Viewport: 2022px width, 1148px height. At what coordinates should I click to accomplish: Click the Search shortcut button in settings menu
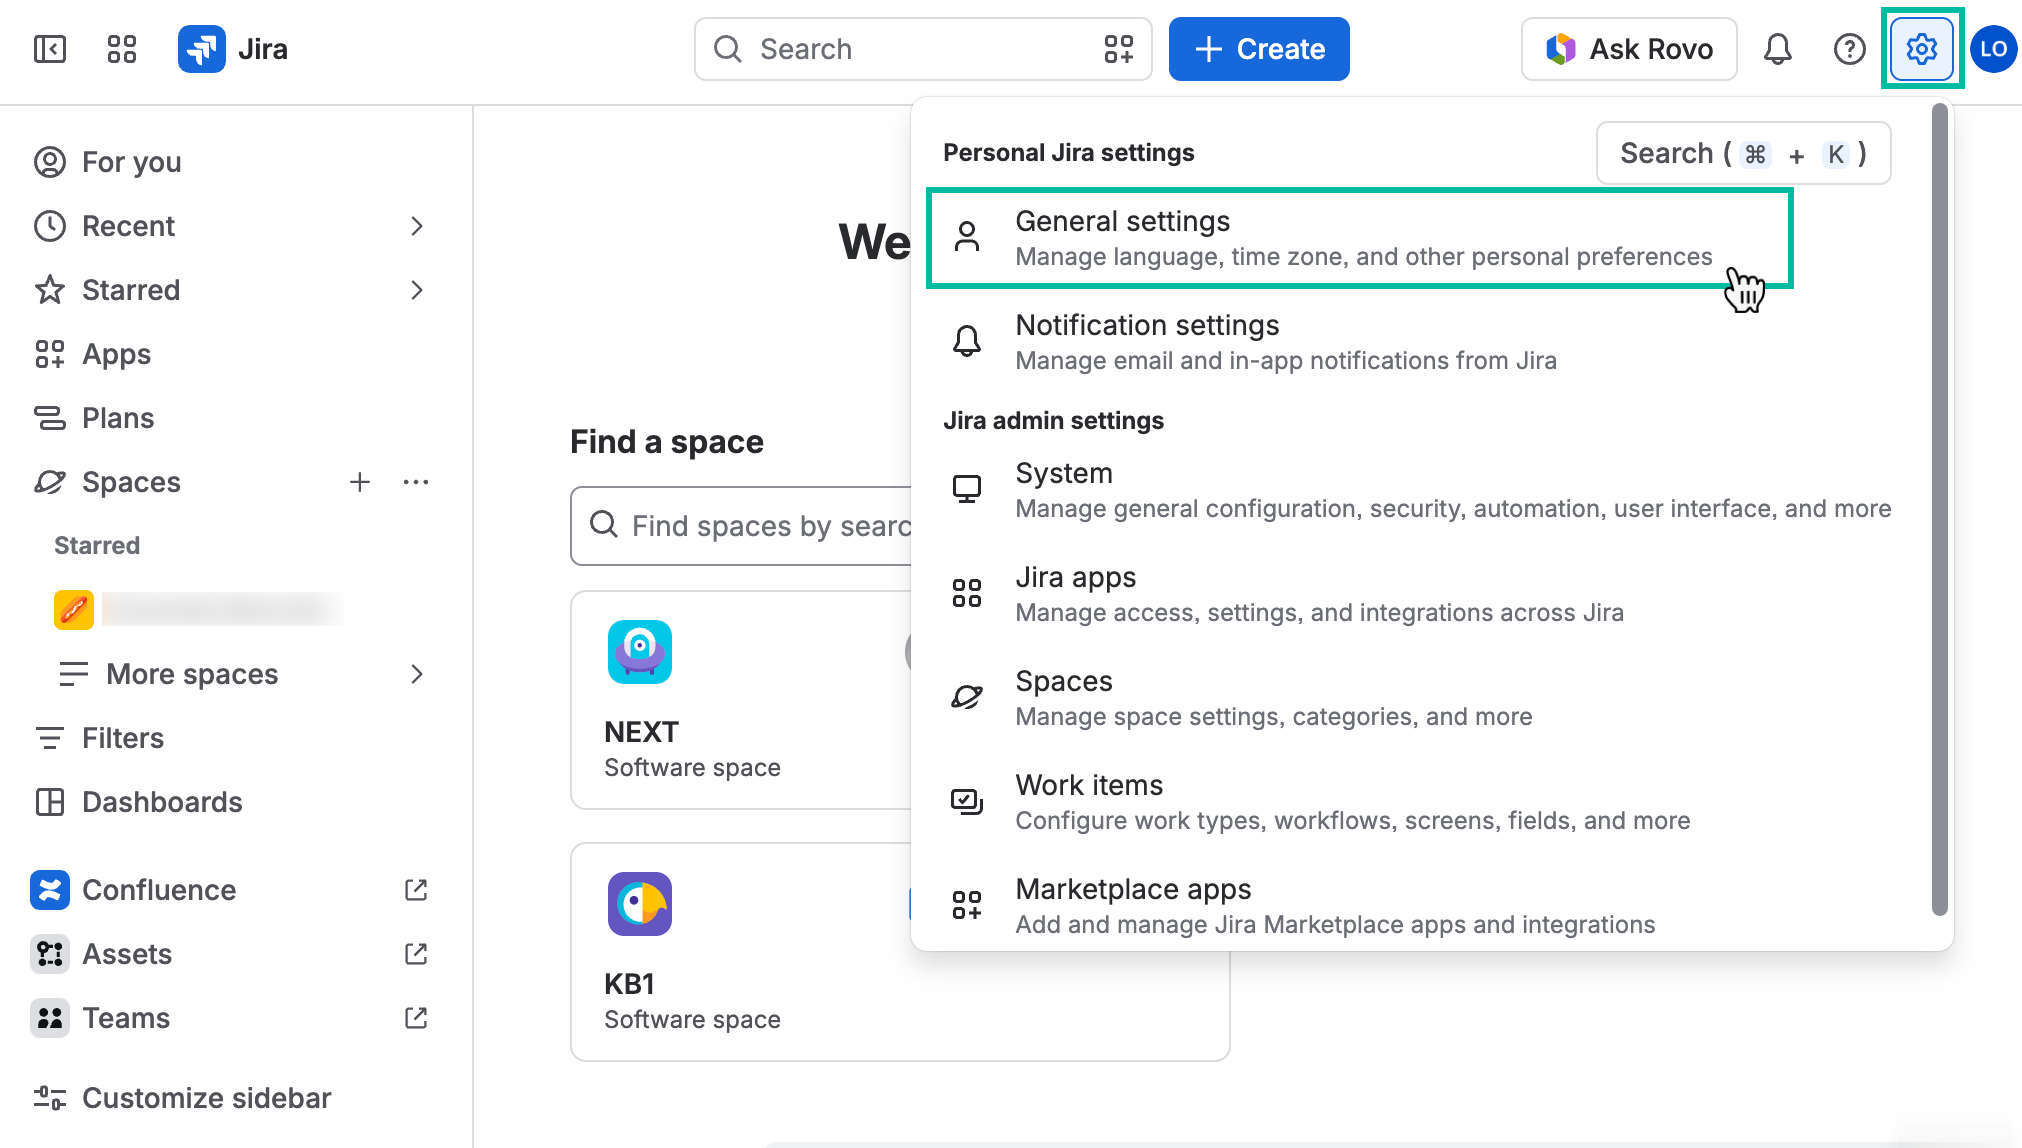1744,153
